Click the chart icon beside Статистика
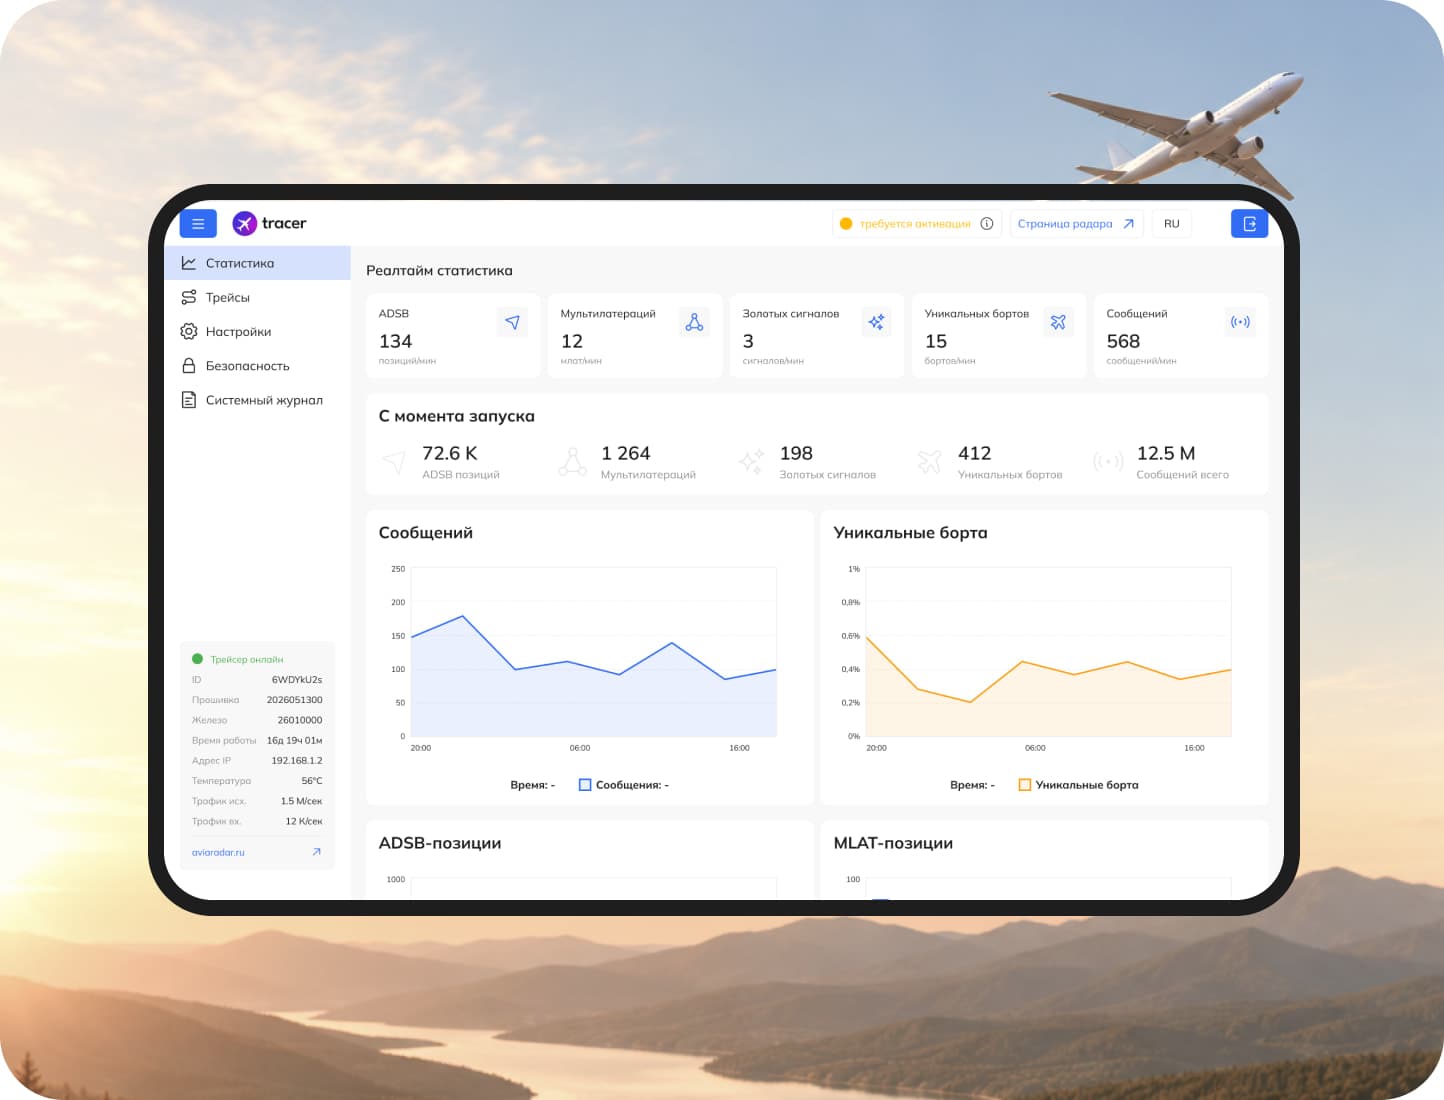This screenshot has height=1100, width=1444. coord(189,263)
